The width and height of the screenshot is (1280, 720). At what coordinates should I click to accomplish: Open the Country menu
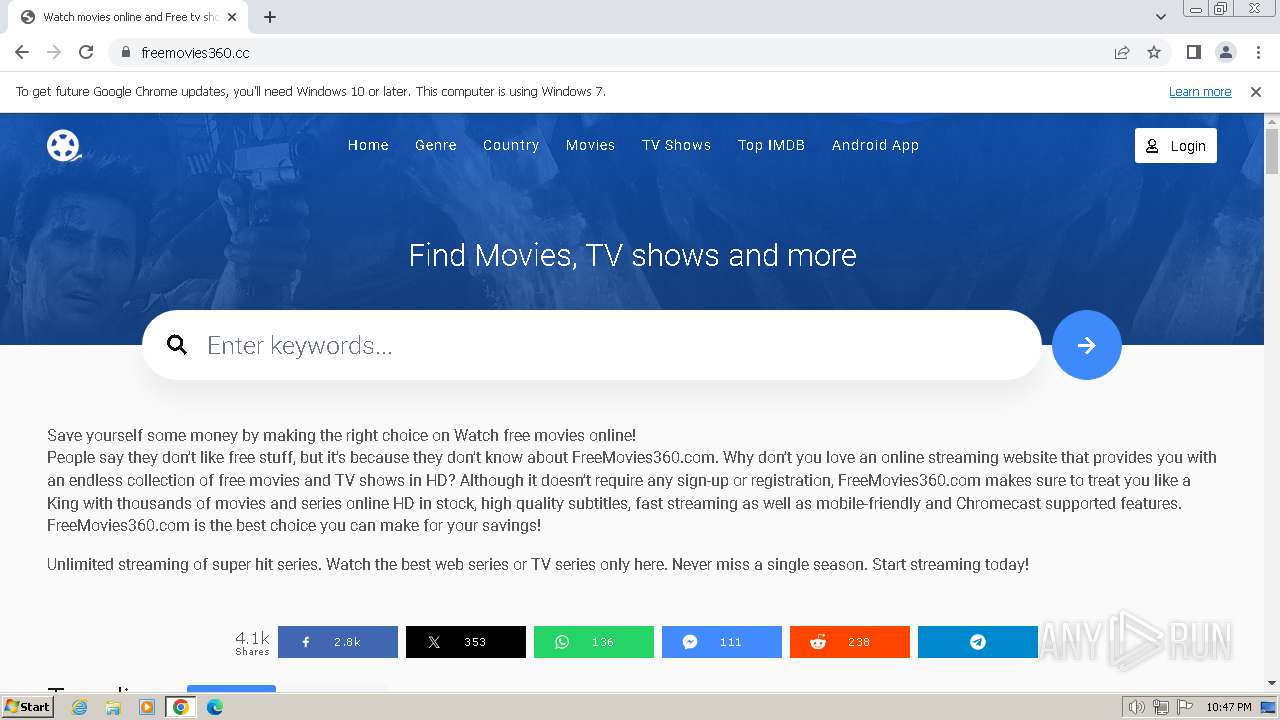click(x=511, y=145)
